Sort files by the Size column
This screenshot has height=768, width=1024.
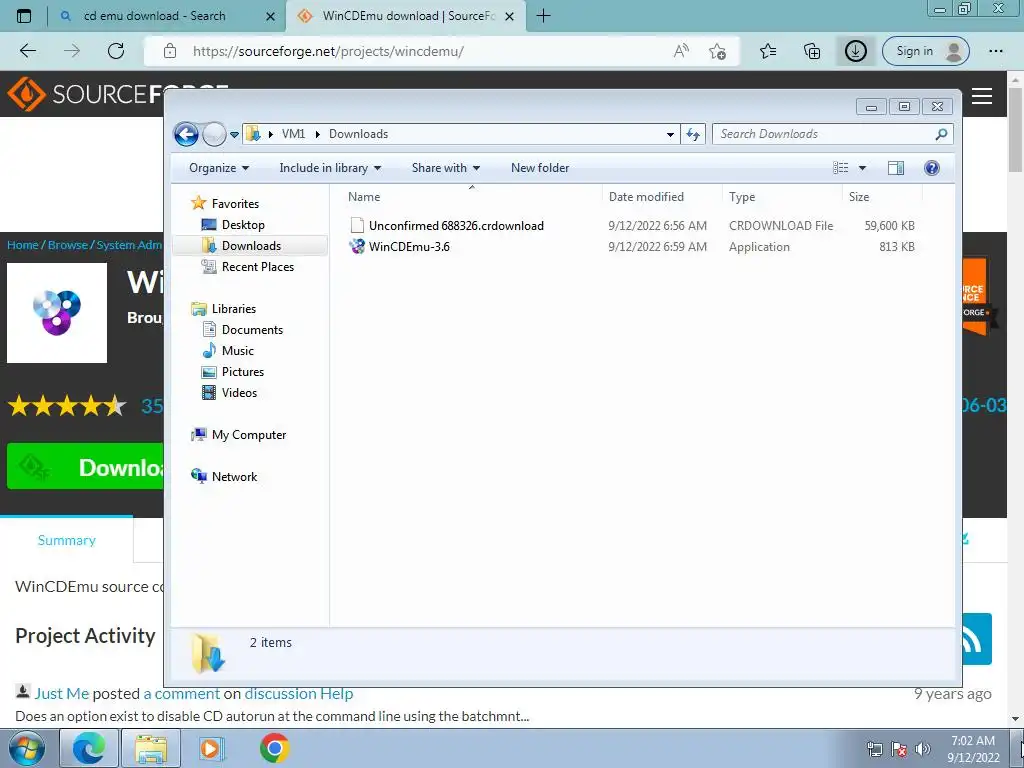point(859,197)
